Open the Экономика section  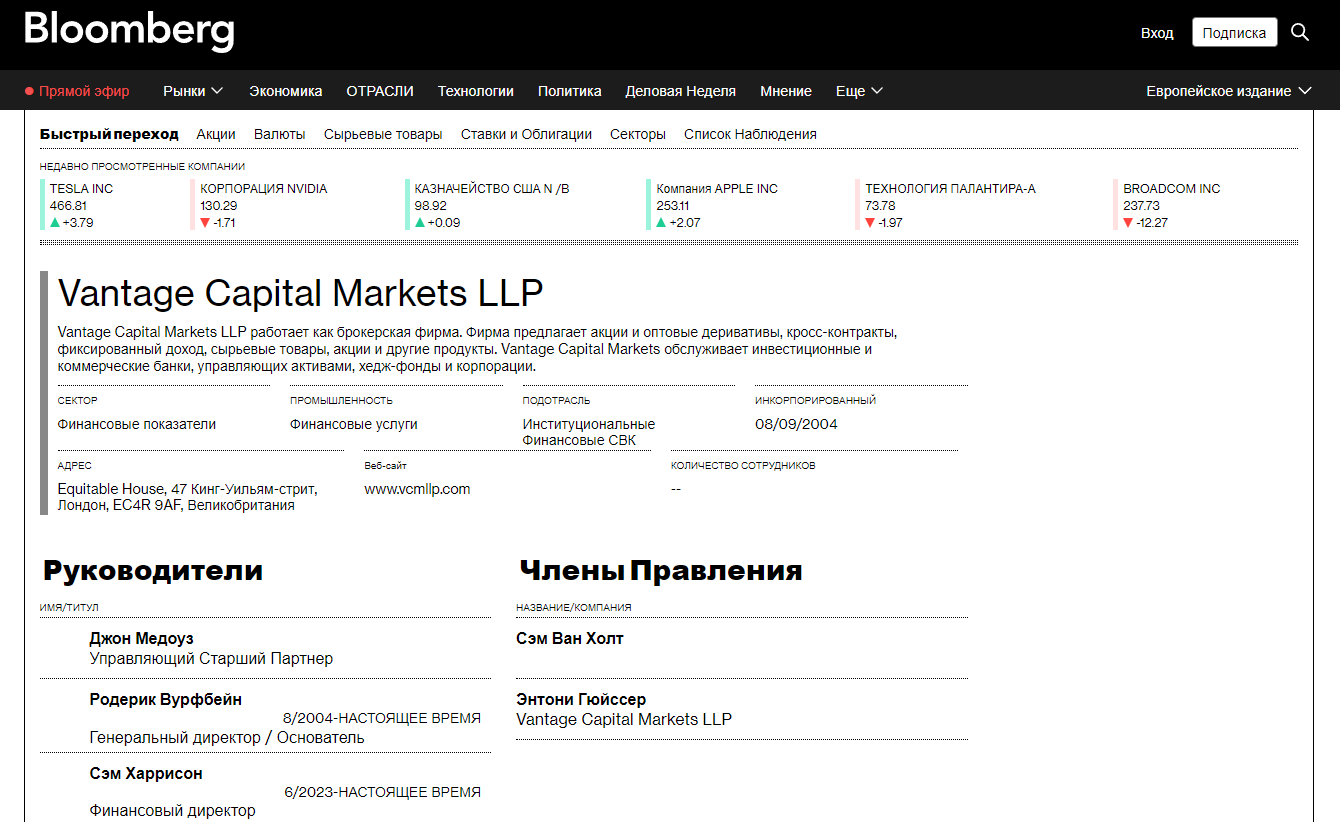tap(286, 91)
